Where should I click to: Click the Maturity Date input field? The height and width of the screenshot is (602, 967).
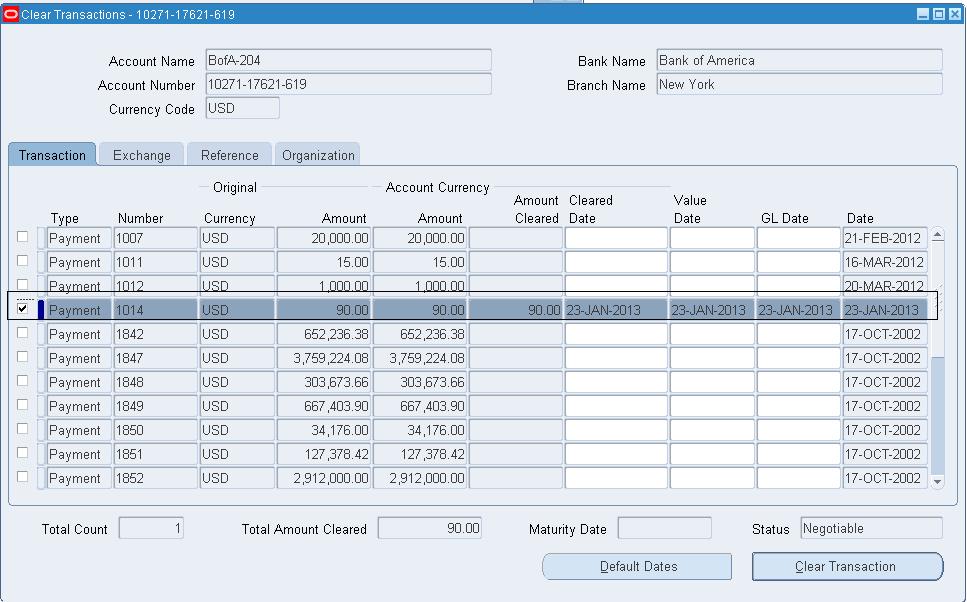point(664,529)
